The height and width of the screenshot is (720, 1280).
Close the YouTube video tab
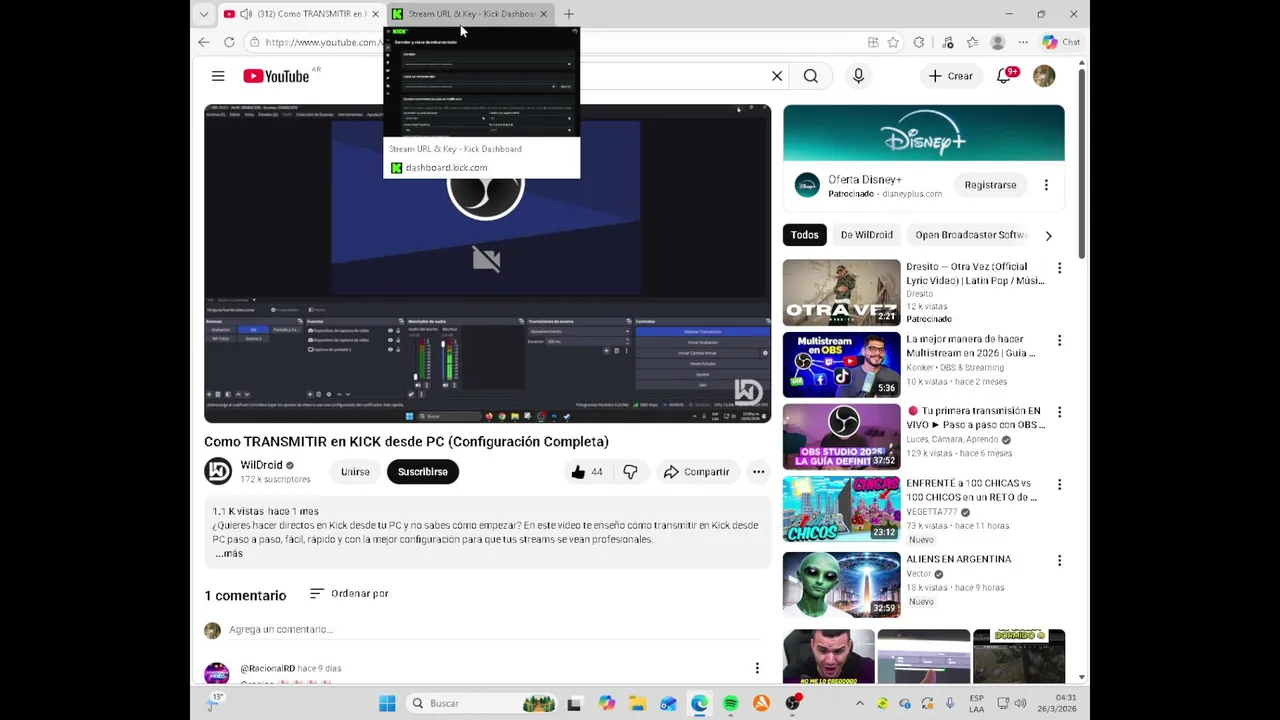(375, 14)
